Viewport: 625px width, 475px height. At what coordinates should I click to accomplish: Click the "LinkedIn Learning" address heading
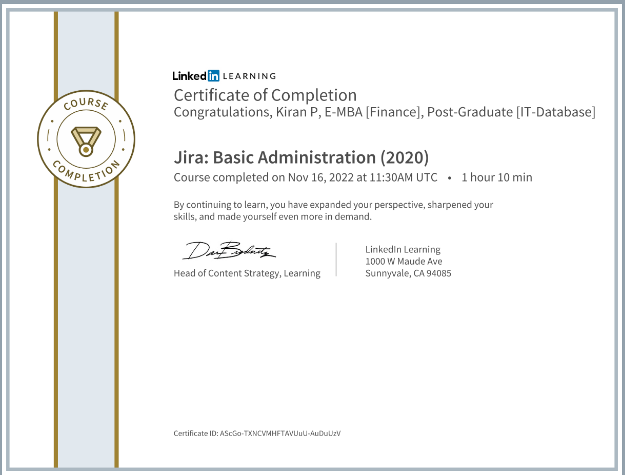pyautogui.click(x=403, y=249)
